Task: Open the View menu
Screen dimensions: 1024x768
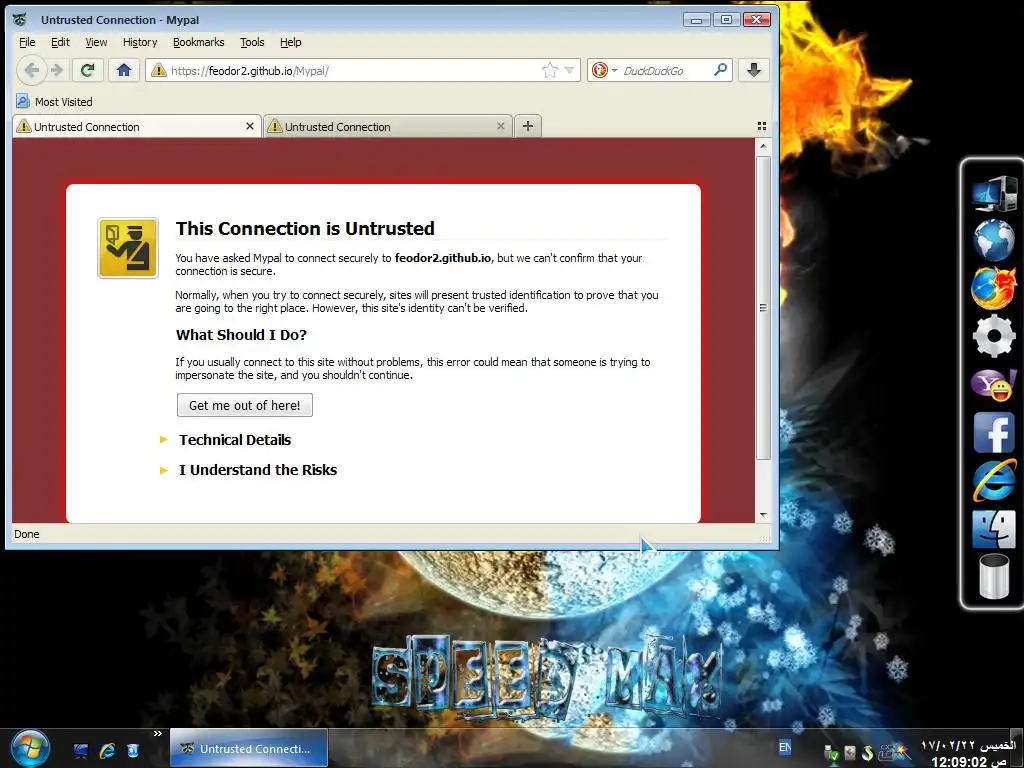Action: (x=96, y=42)
